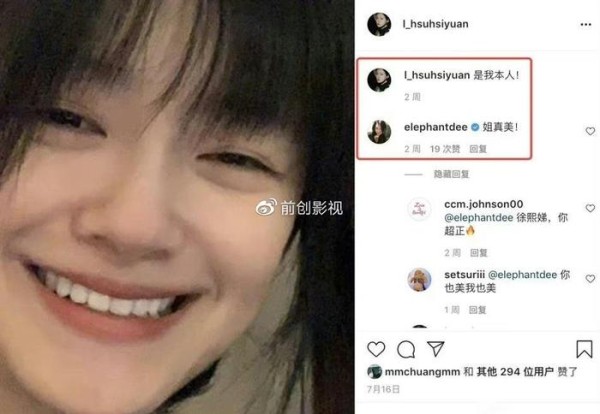
Task: Like the ccm.johnson00 reply
Action: tap(590, 208)
